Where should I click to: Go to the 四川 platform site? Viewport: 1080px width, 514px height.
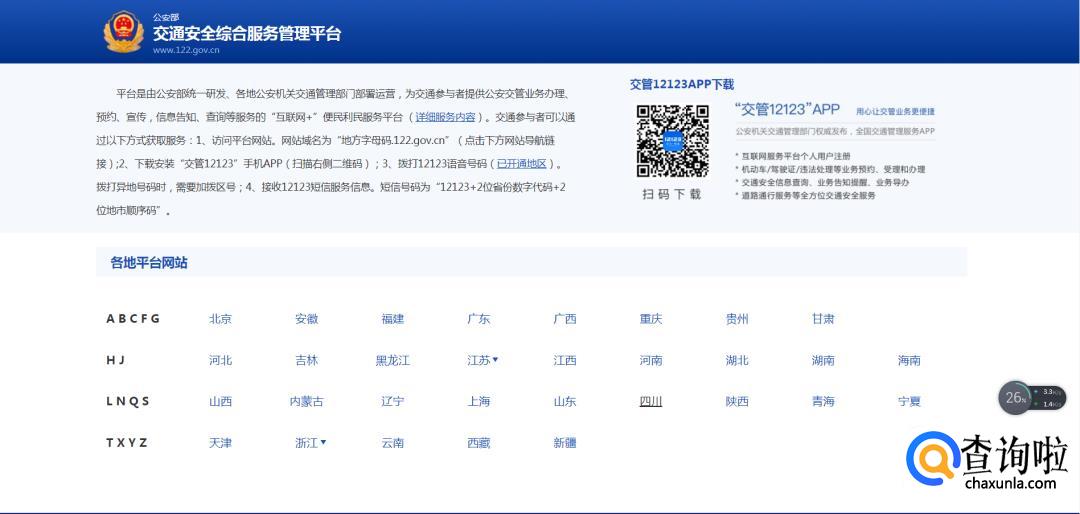651,401
